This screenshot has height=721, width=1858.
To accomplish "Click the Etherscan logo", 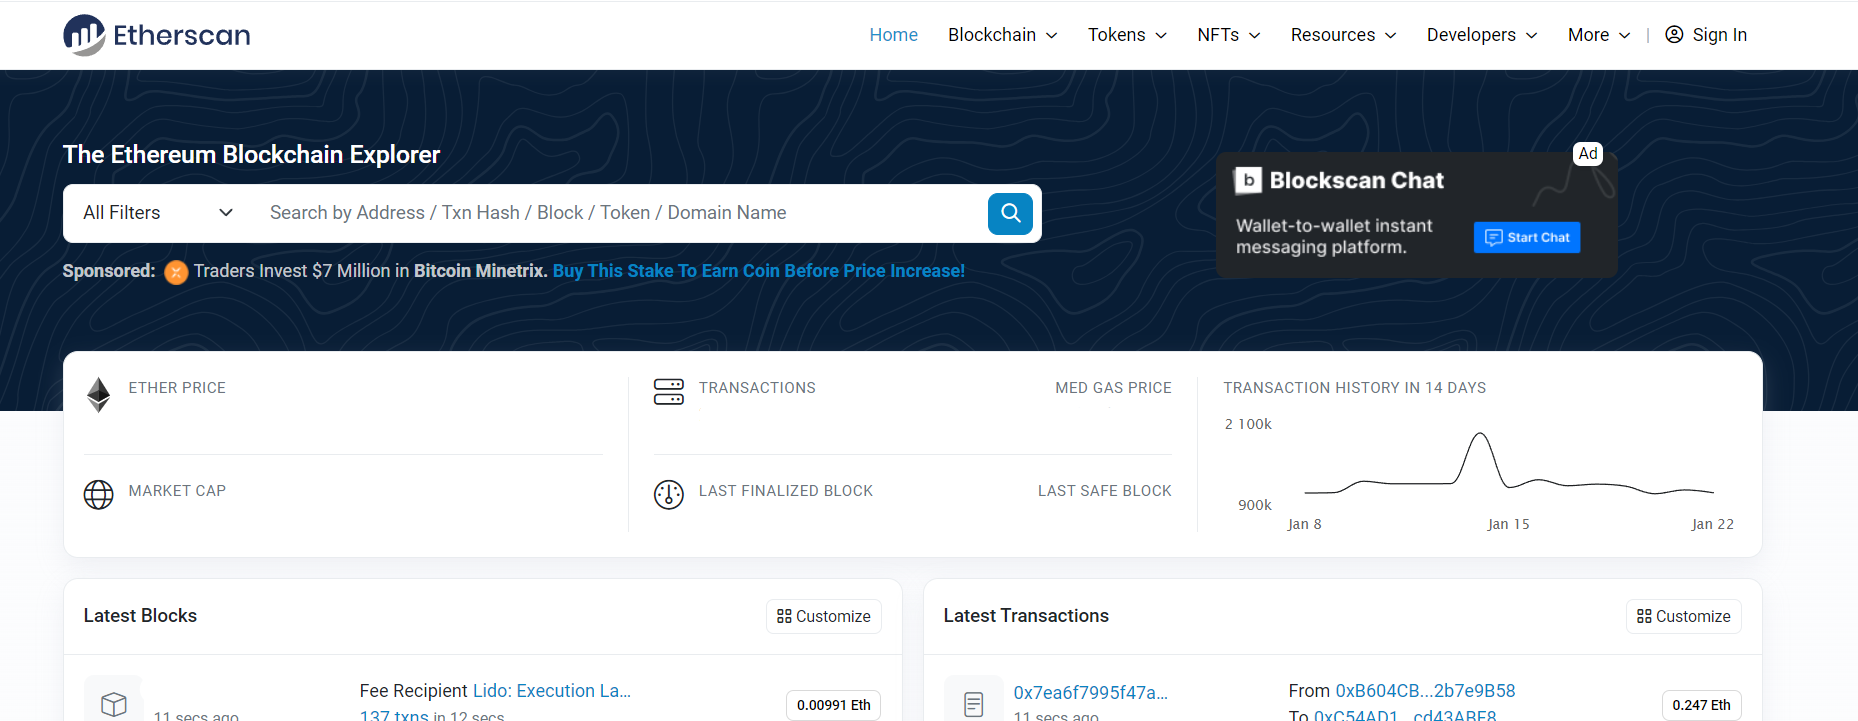I will tap(156, 35).
